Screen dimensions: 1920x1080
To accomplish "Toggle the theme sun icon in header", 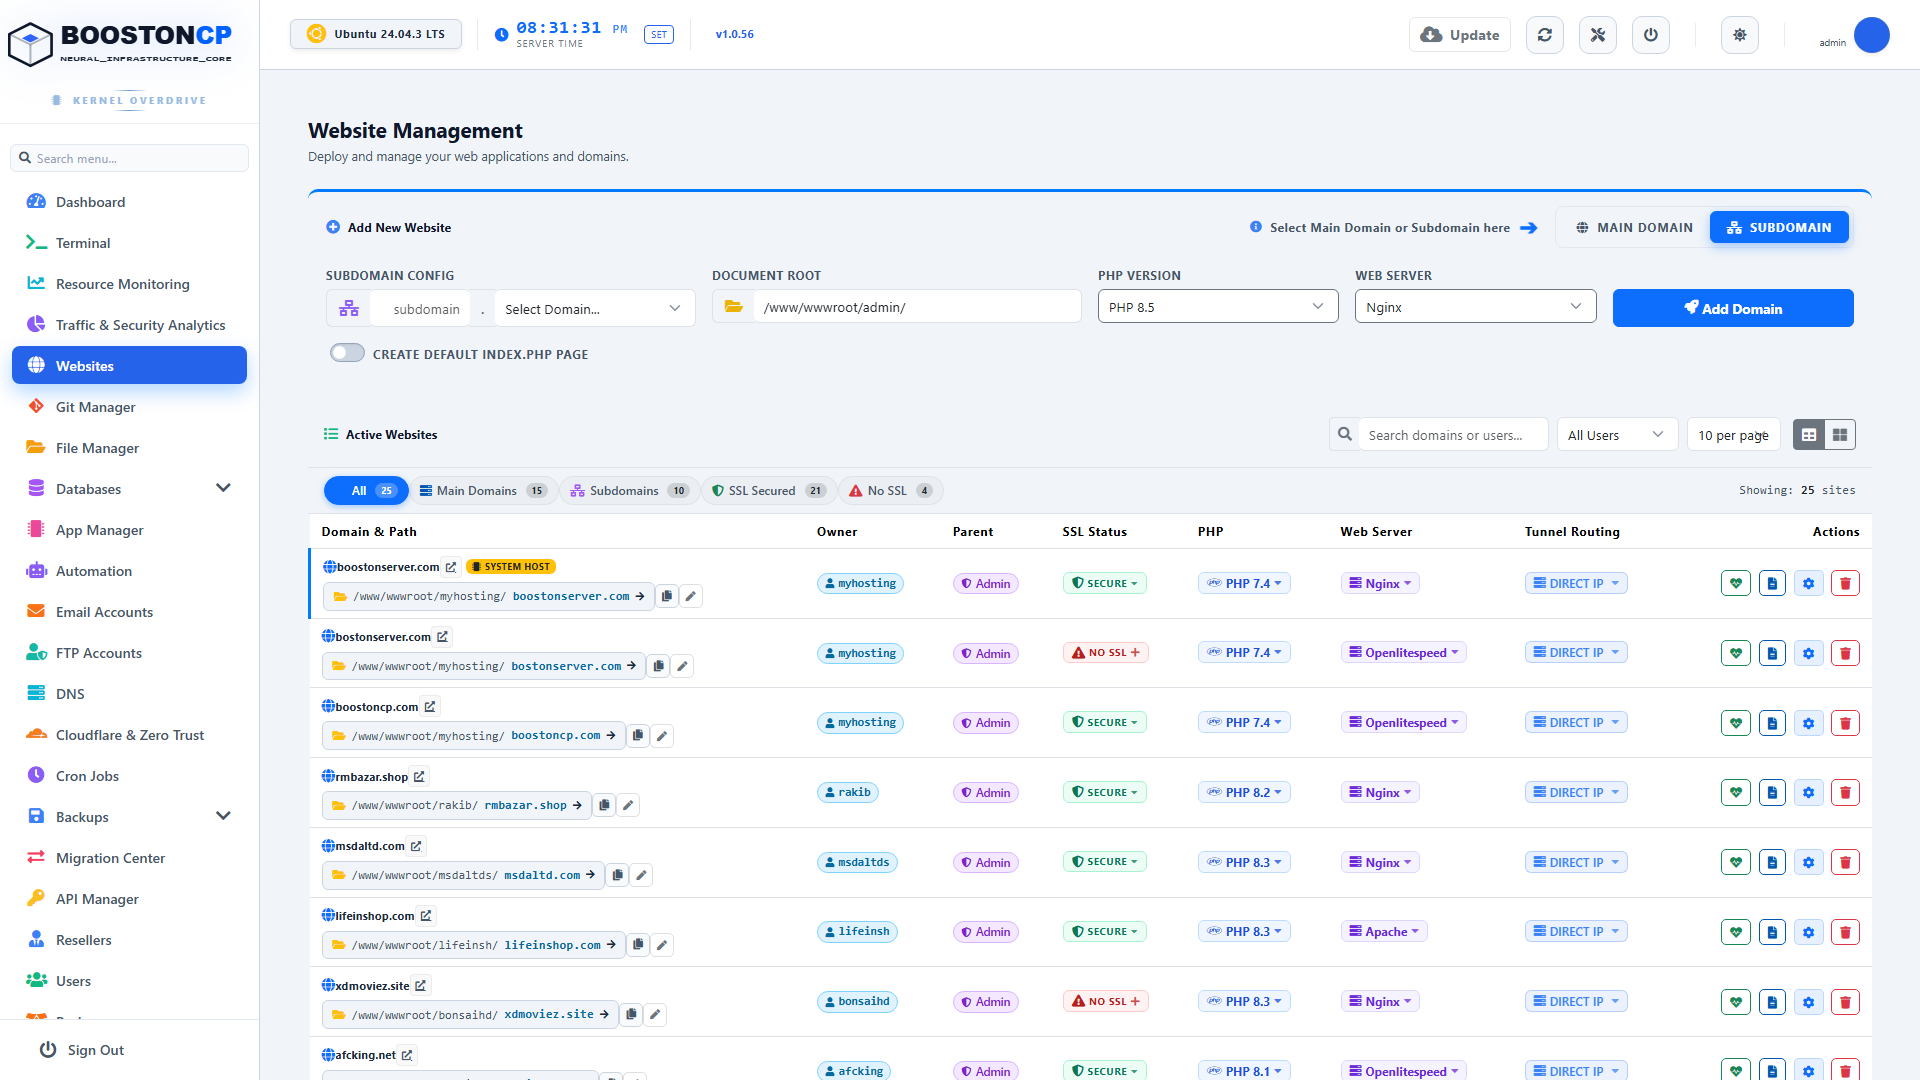I will tap(1740, 35).
